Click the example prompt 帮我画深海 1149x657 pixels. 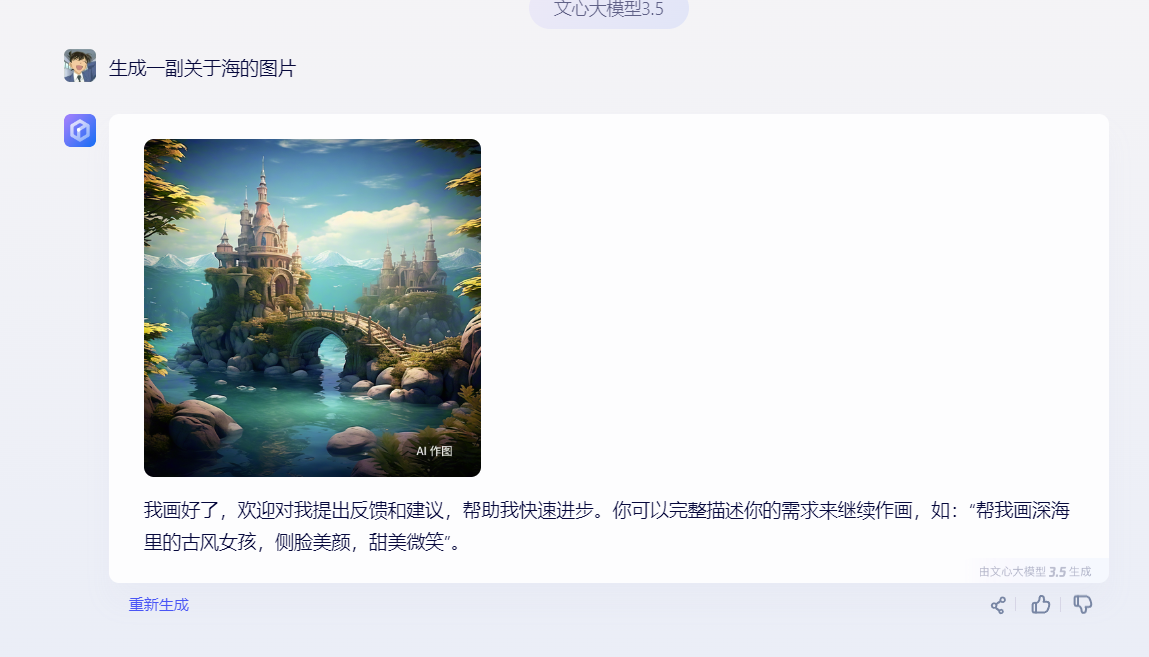(1023, 510)
